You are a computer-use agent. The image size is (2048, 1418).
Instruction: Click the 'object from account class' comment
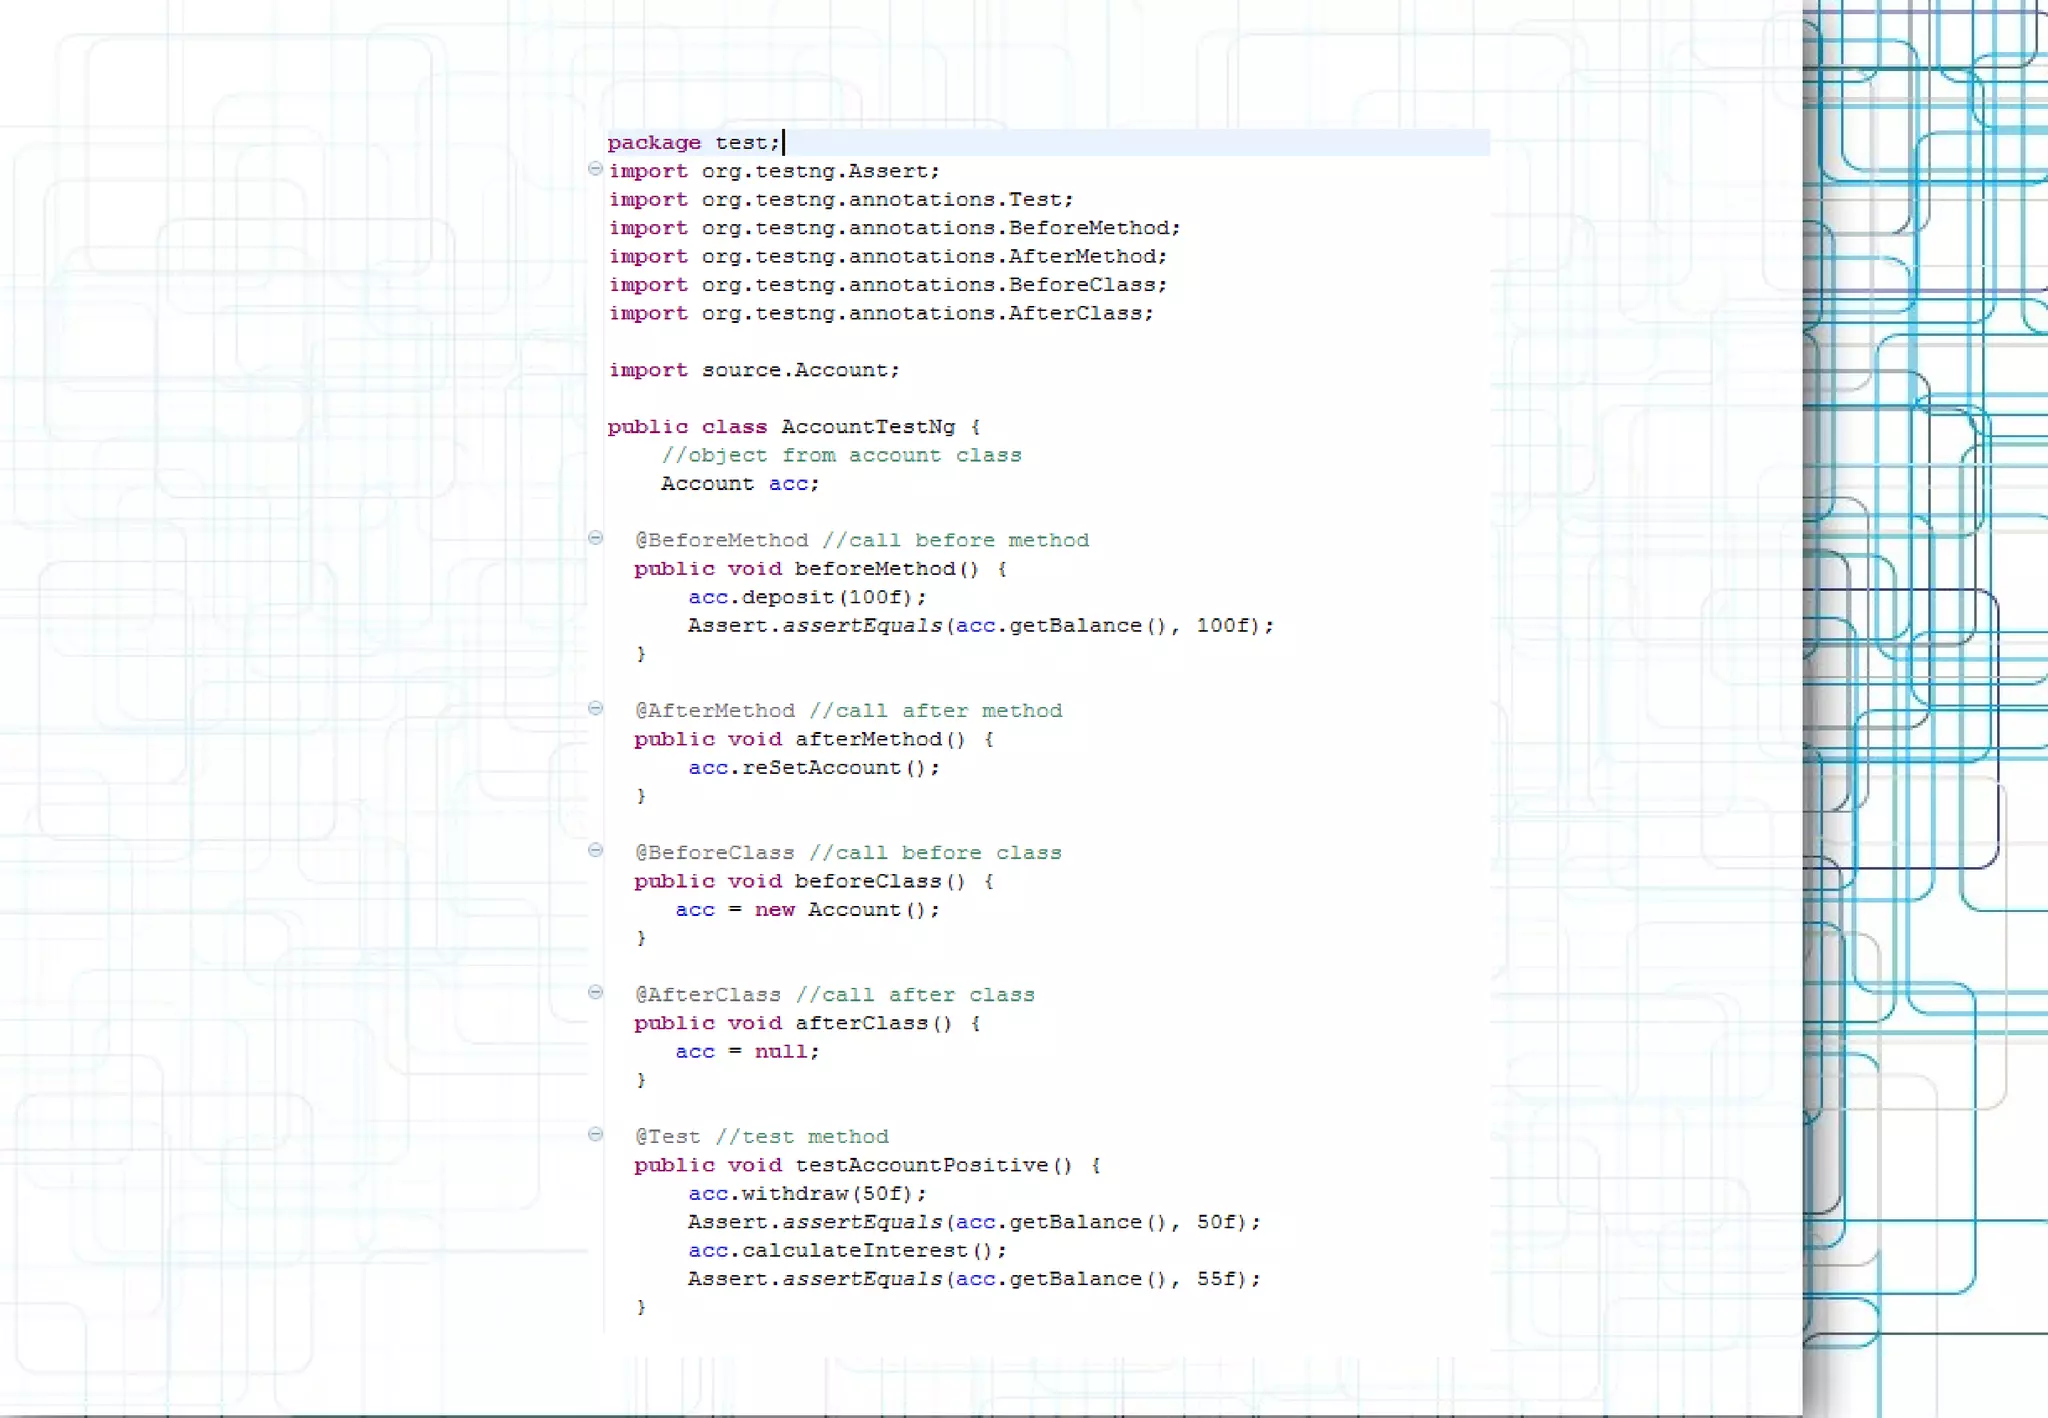(841, 456)
